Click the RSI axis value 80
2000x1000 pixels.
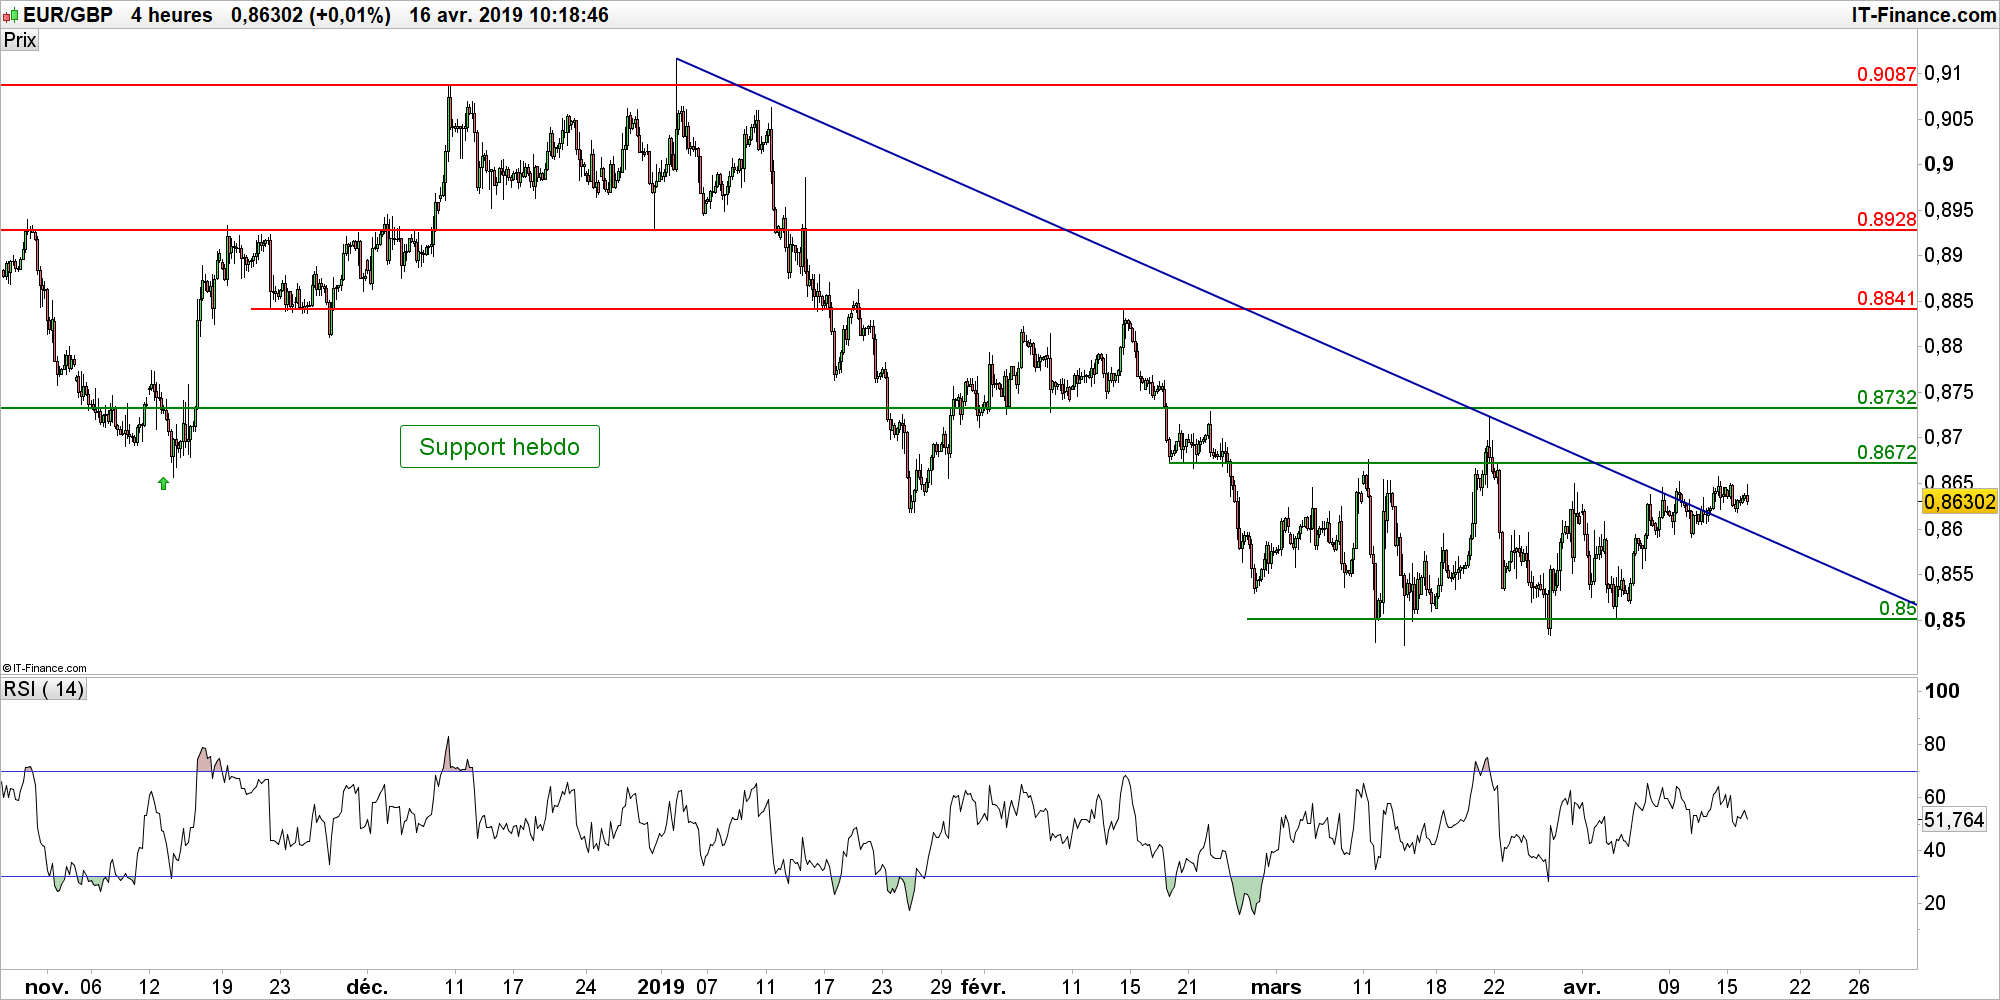click(1935, 744)
